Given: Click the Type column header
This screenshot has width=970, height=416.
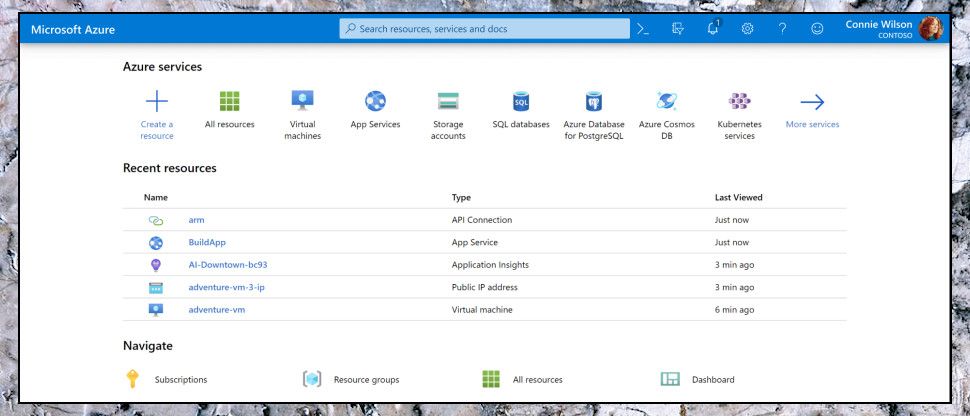Looking at the screenshot, I should (461, 197).
